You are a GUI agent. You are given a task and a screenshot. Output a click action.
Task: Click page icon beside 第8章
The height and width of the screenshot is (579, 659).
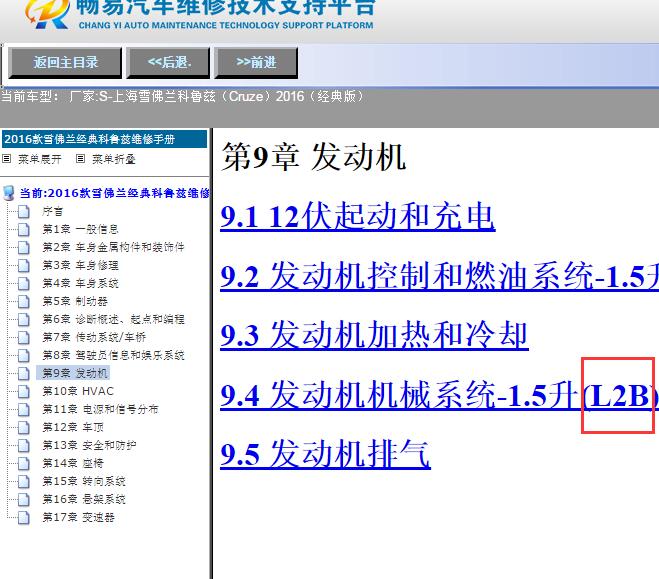(x=24, y=355)
